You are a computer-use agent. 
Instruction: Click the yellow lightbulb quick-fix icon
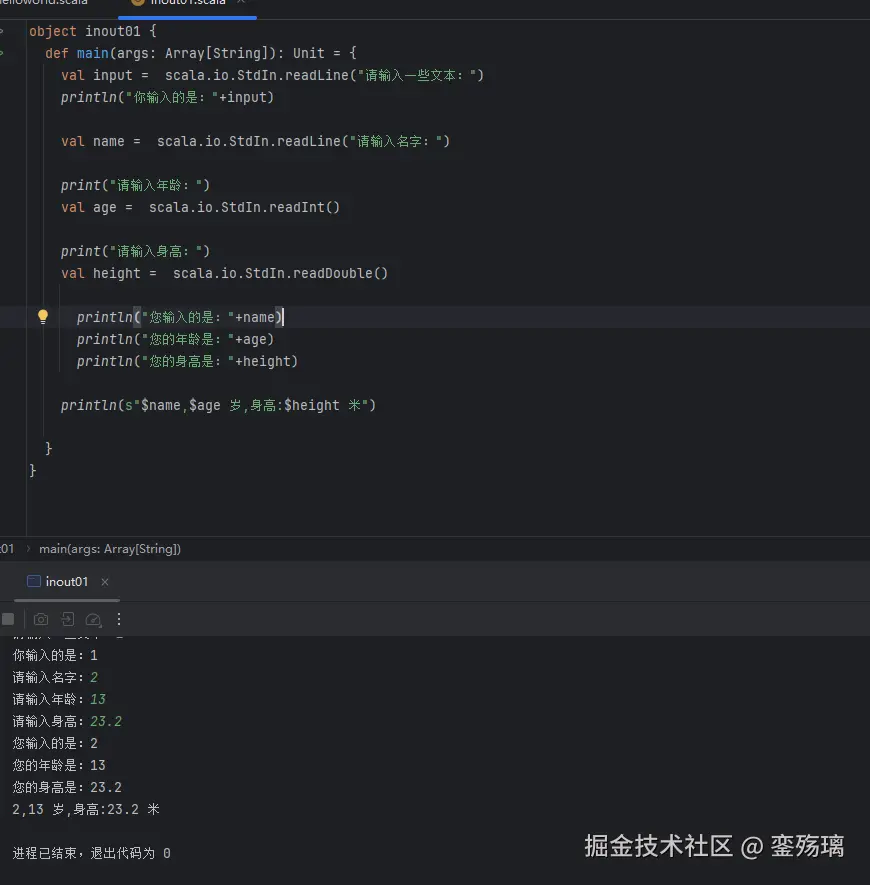43,317
